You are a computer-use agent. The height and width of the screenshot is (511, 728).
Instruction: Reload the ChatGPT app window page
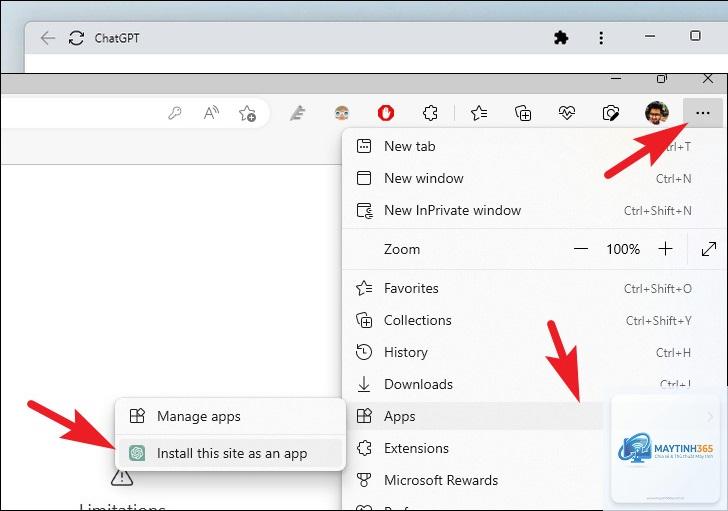coord(76,38)
